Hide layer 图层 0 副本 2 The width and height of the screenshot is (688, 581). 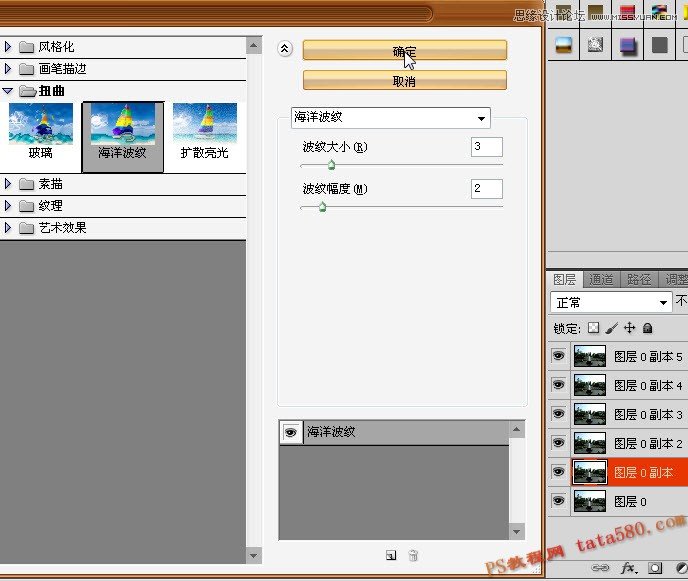pos(558,443)
